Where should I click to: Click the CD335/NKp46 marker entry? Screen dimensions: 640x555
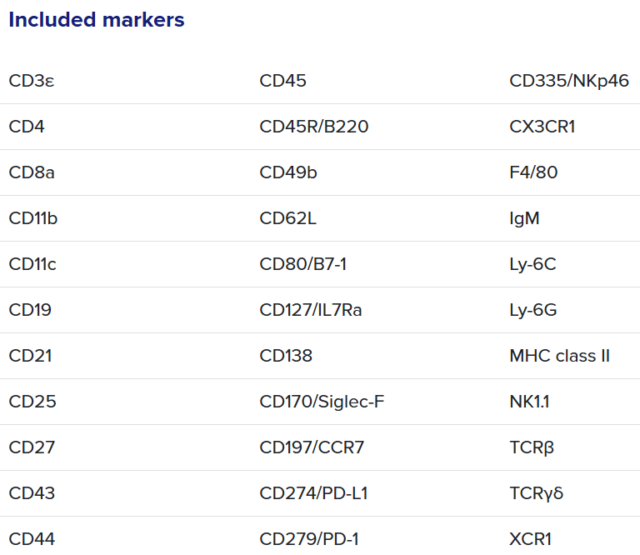pyautogui.click(x=568, y=81)
